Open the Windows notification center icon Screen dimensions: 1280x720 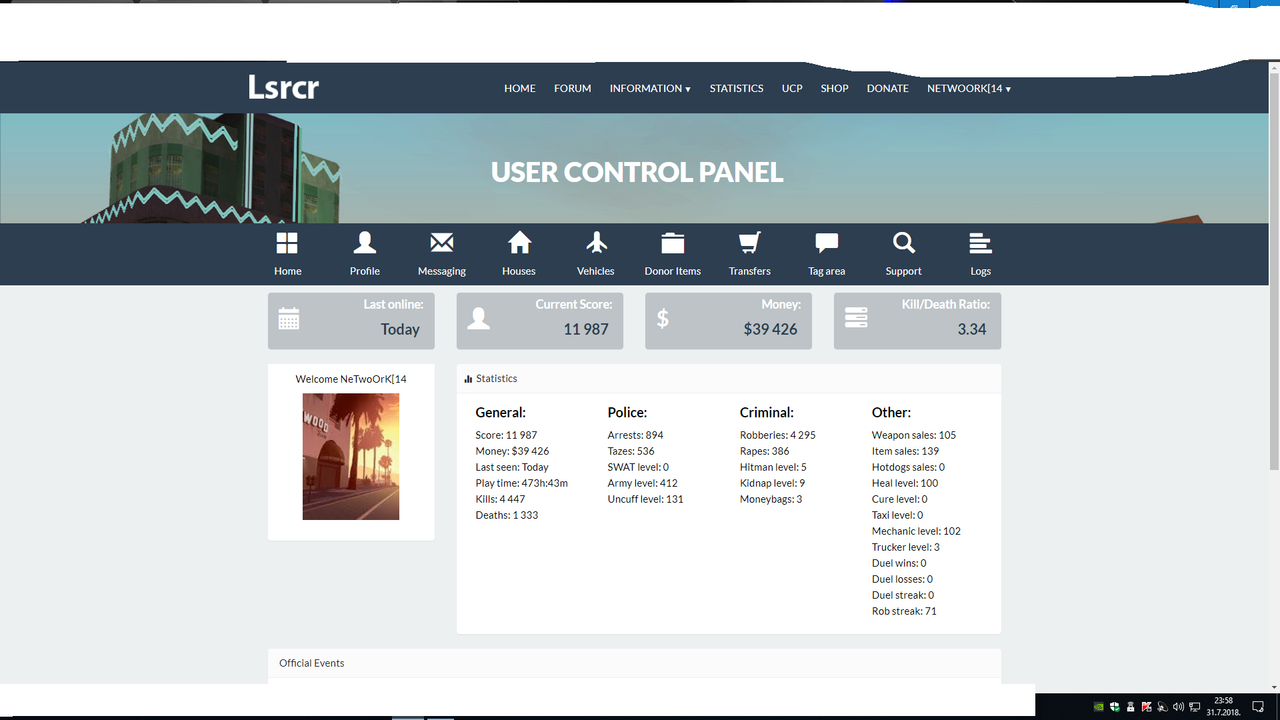pos(1258,706)
